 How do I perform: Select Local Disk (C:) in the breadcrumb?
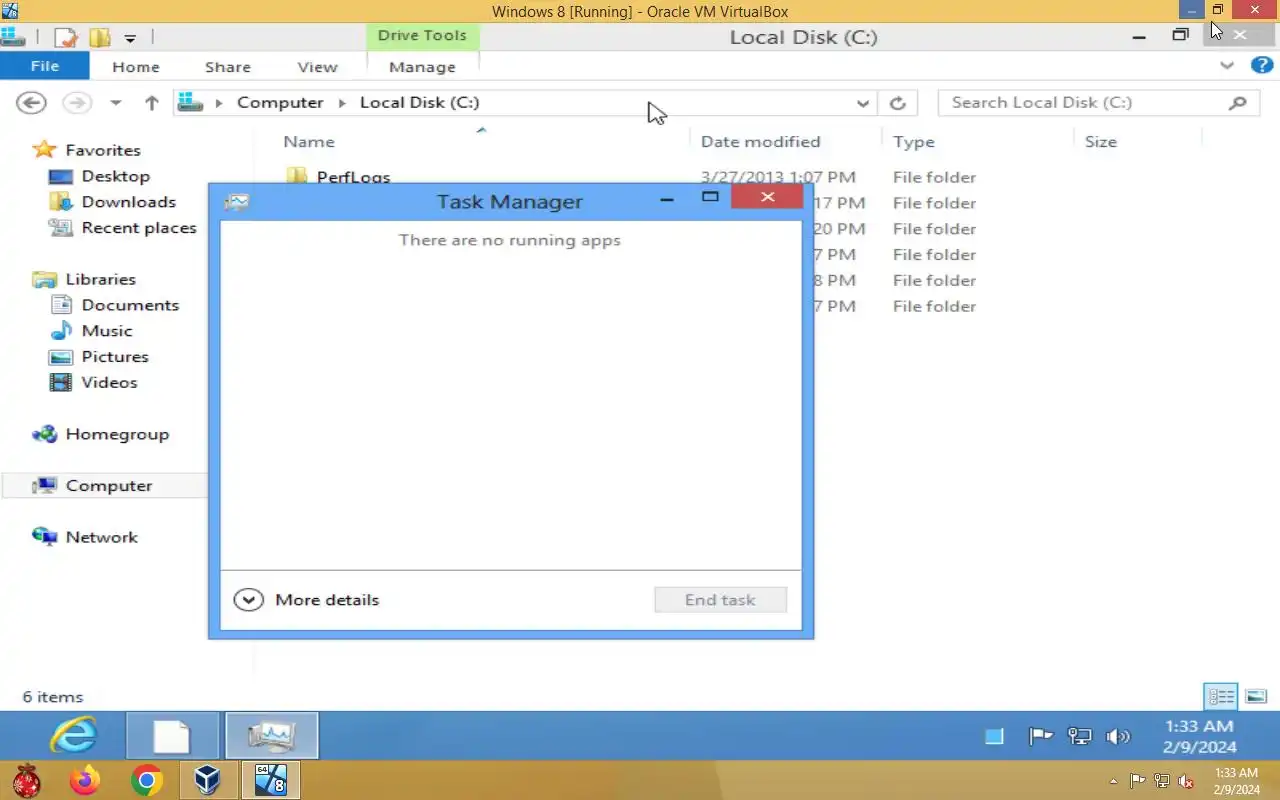click(x=419, y=102)
